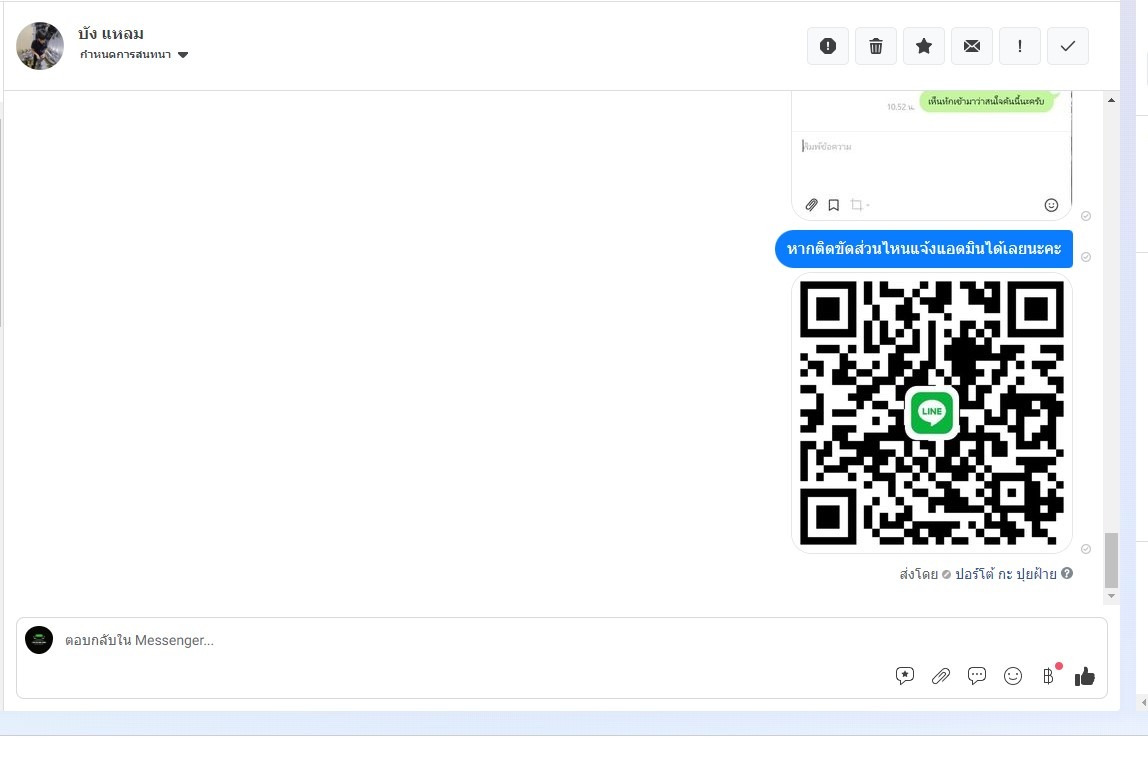Image resolution: width=1148 pixels, height=764 pixels.
Task: Flag conversation as priority with exclamation mark
Action: (x=1020, y=46)
